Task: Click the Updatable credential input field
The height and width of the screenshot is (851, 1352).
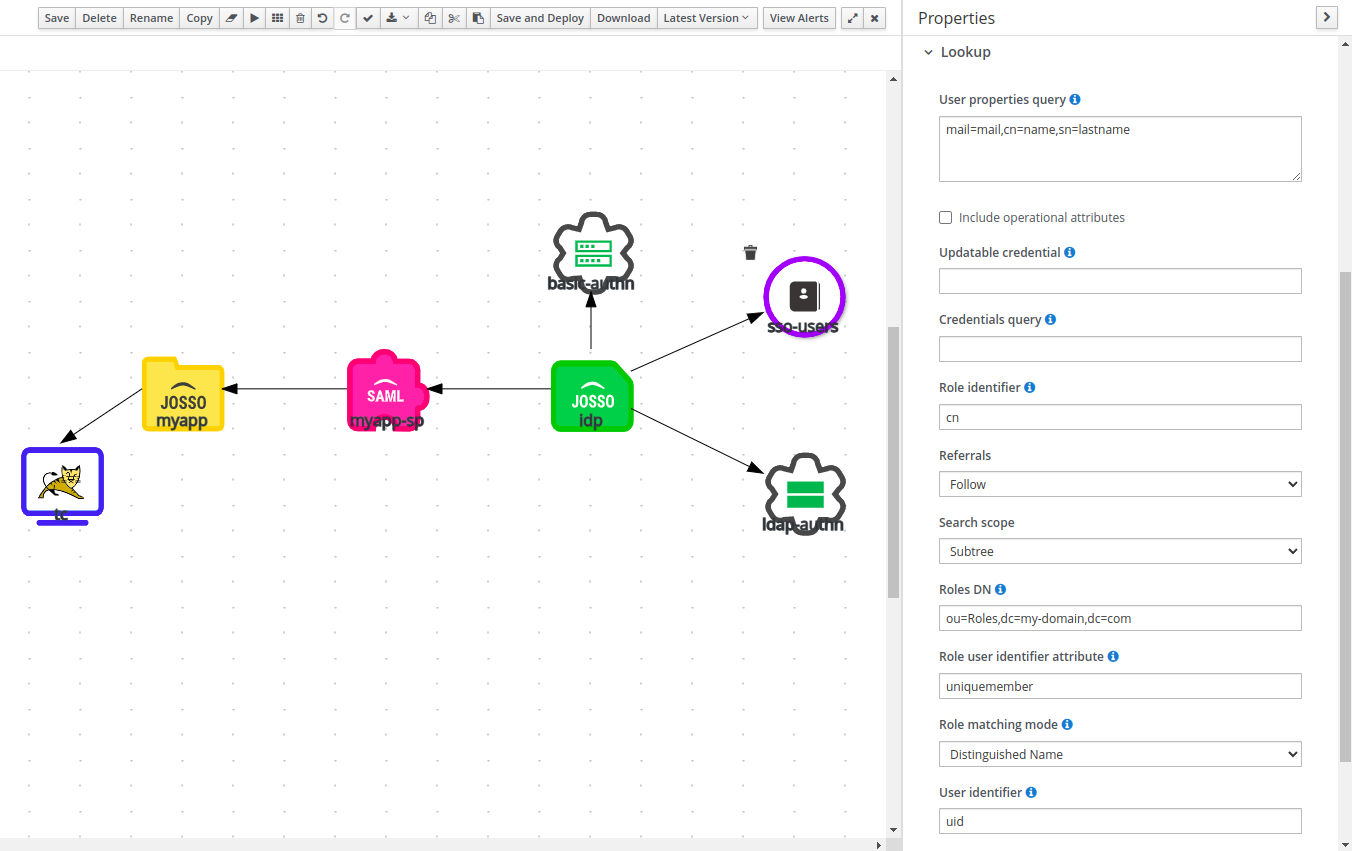Action: (1120, 281)
